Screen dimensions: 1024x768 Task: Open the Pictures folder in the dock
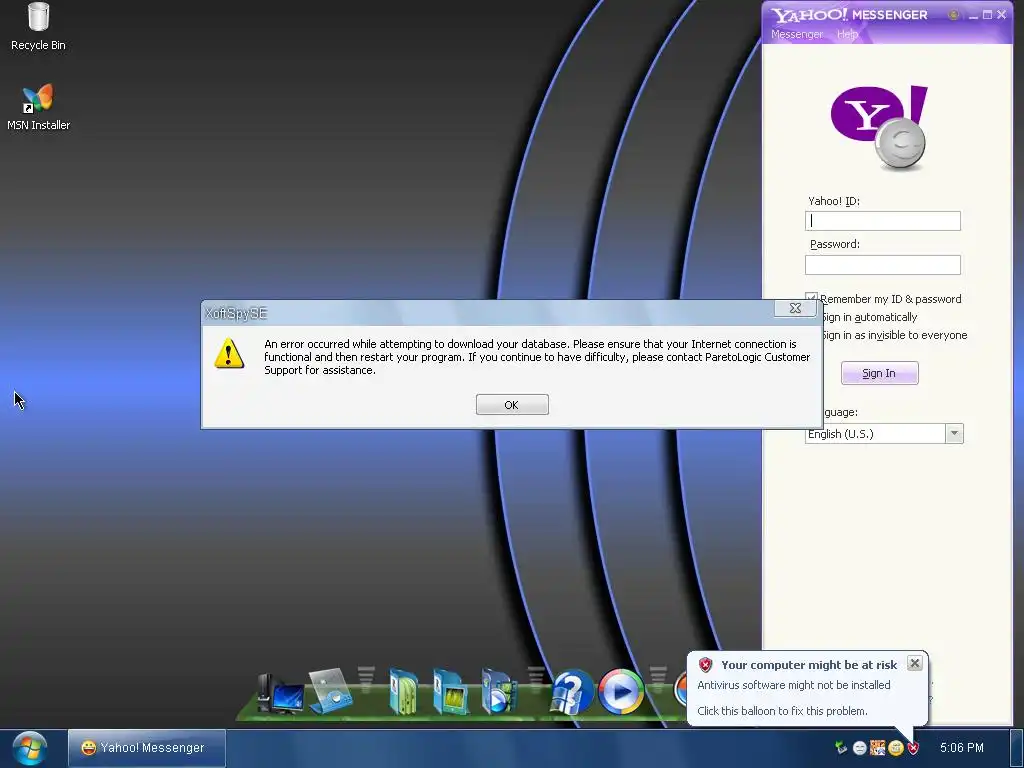(451, 692)
